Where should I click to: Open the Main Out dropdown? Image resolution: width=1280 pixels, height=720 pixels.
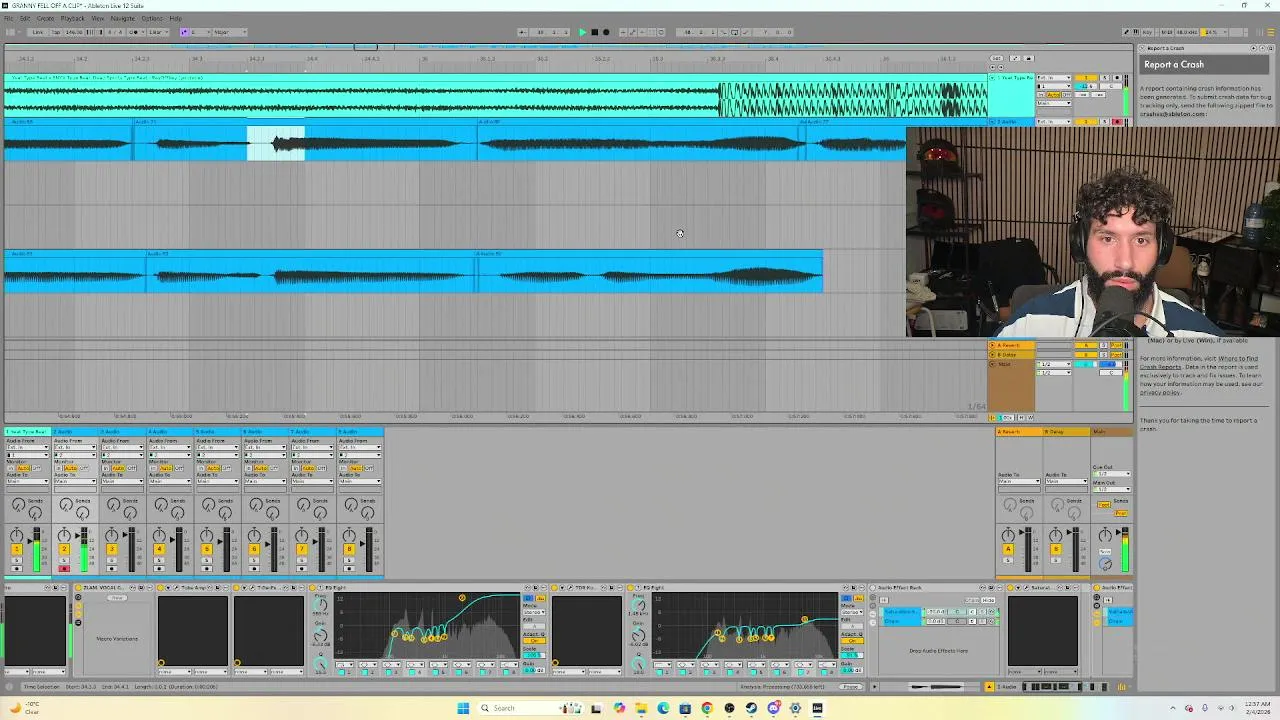[1112, 489]
